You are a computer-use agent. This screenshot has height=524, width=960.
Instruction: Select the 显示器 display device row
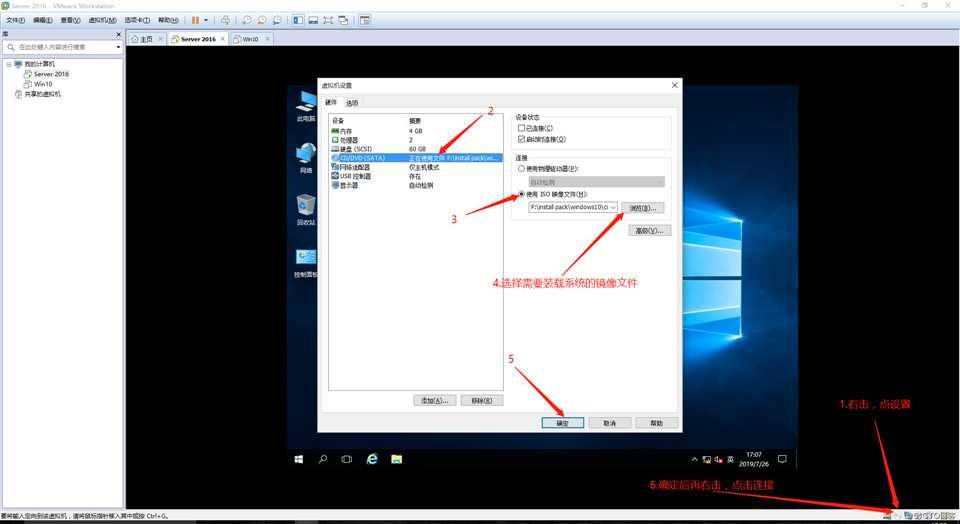click(x=416, y=185)
